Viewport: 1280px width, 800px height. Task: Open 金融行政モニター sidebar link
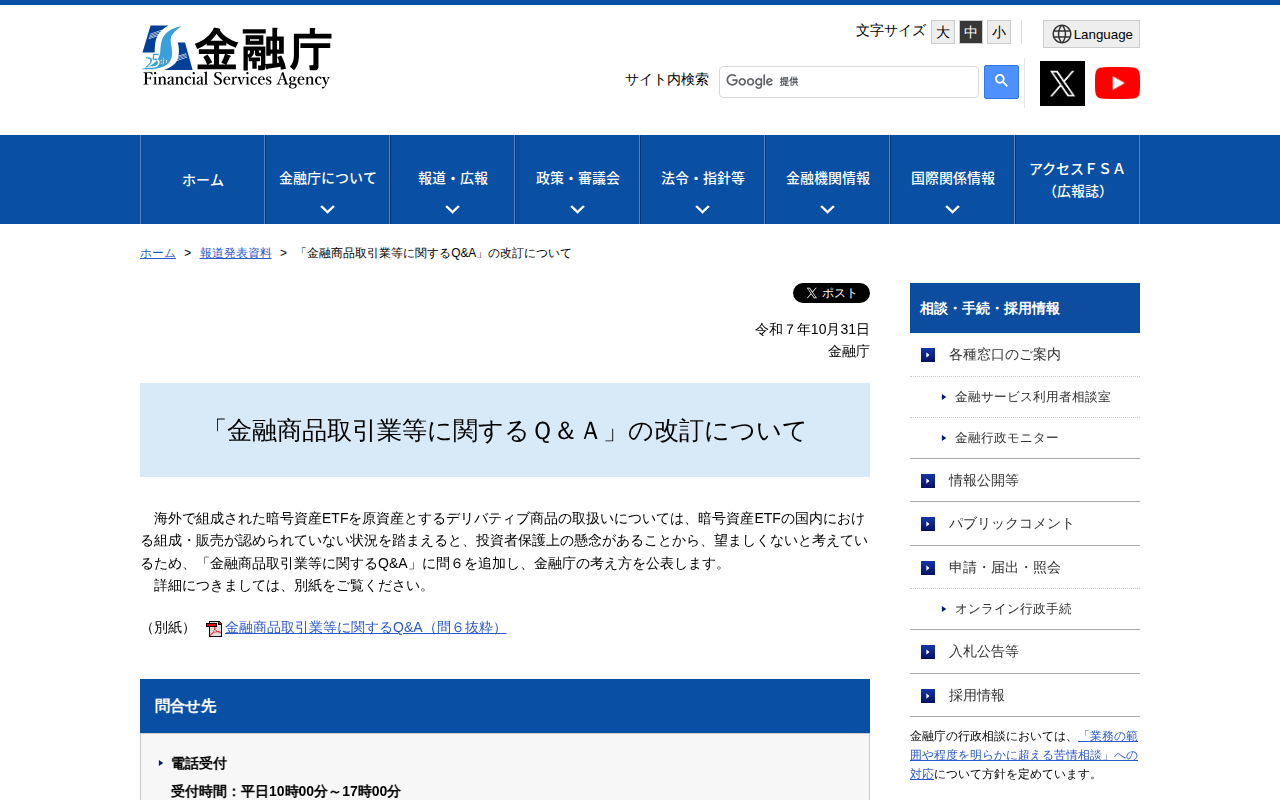[x=1006, y=438]
